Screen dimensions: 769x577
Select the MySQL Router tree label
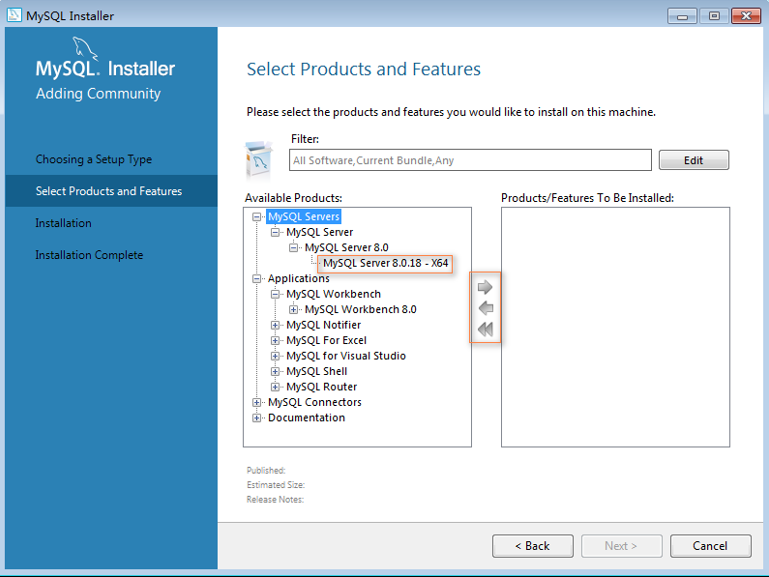coord(322,387)
